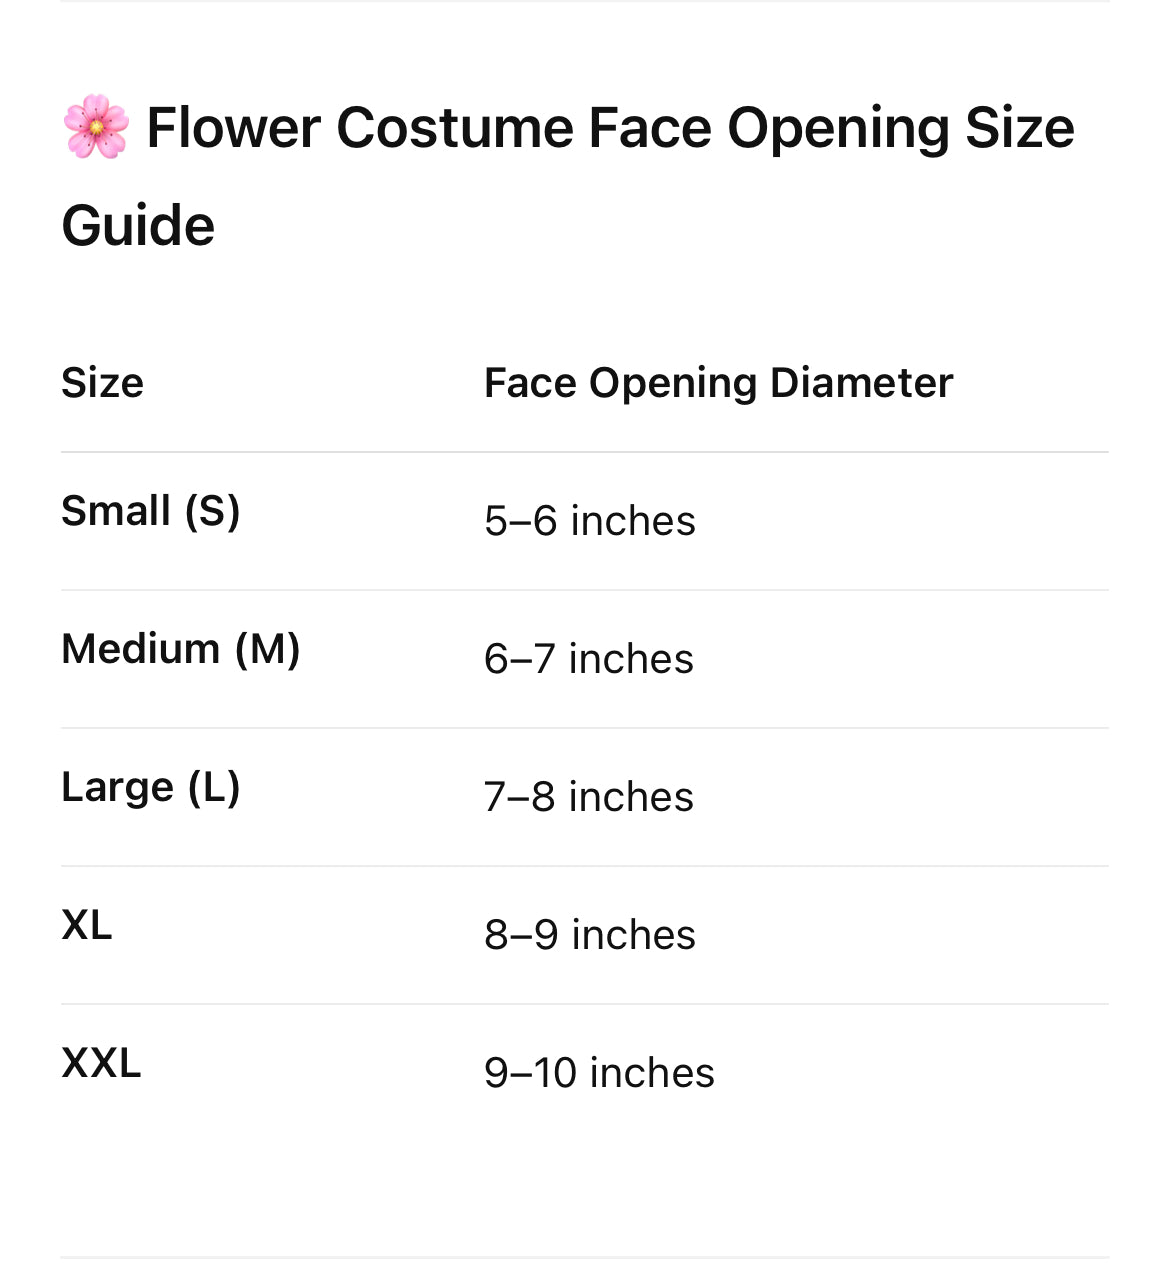The height and width of the screenshot is (1266, 1170).
Task: Tap the "8–9 inches" diameter value
Action: pos(589,935)
